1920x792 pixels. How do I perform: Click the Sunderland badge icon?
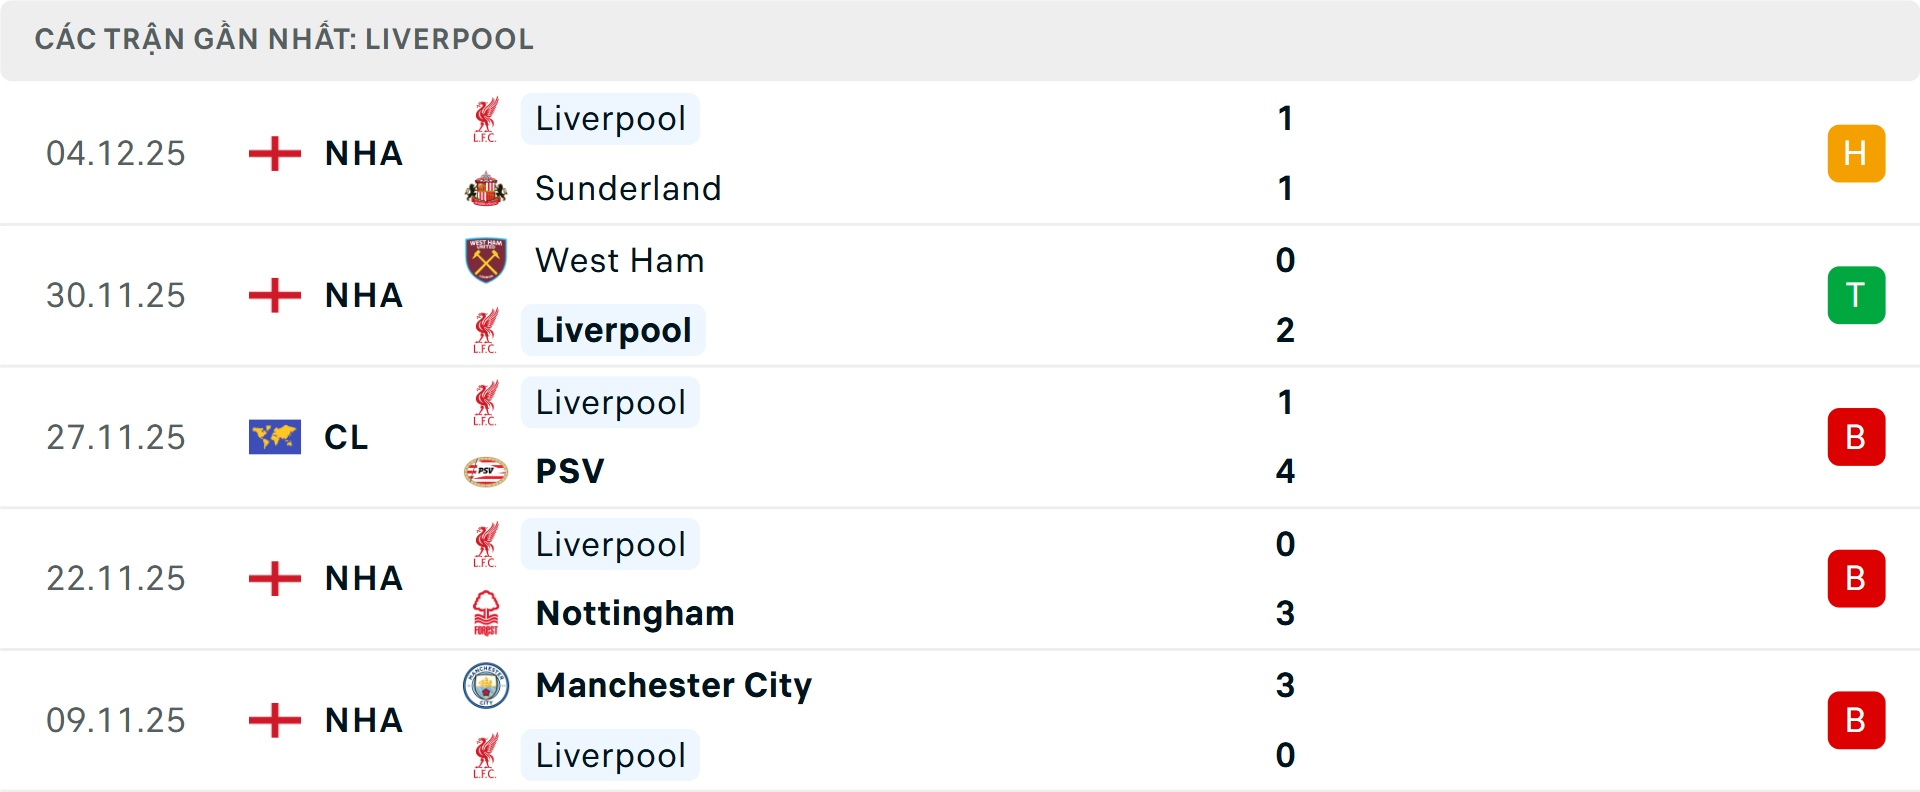coord(487,188)
